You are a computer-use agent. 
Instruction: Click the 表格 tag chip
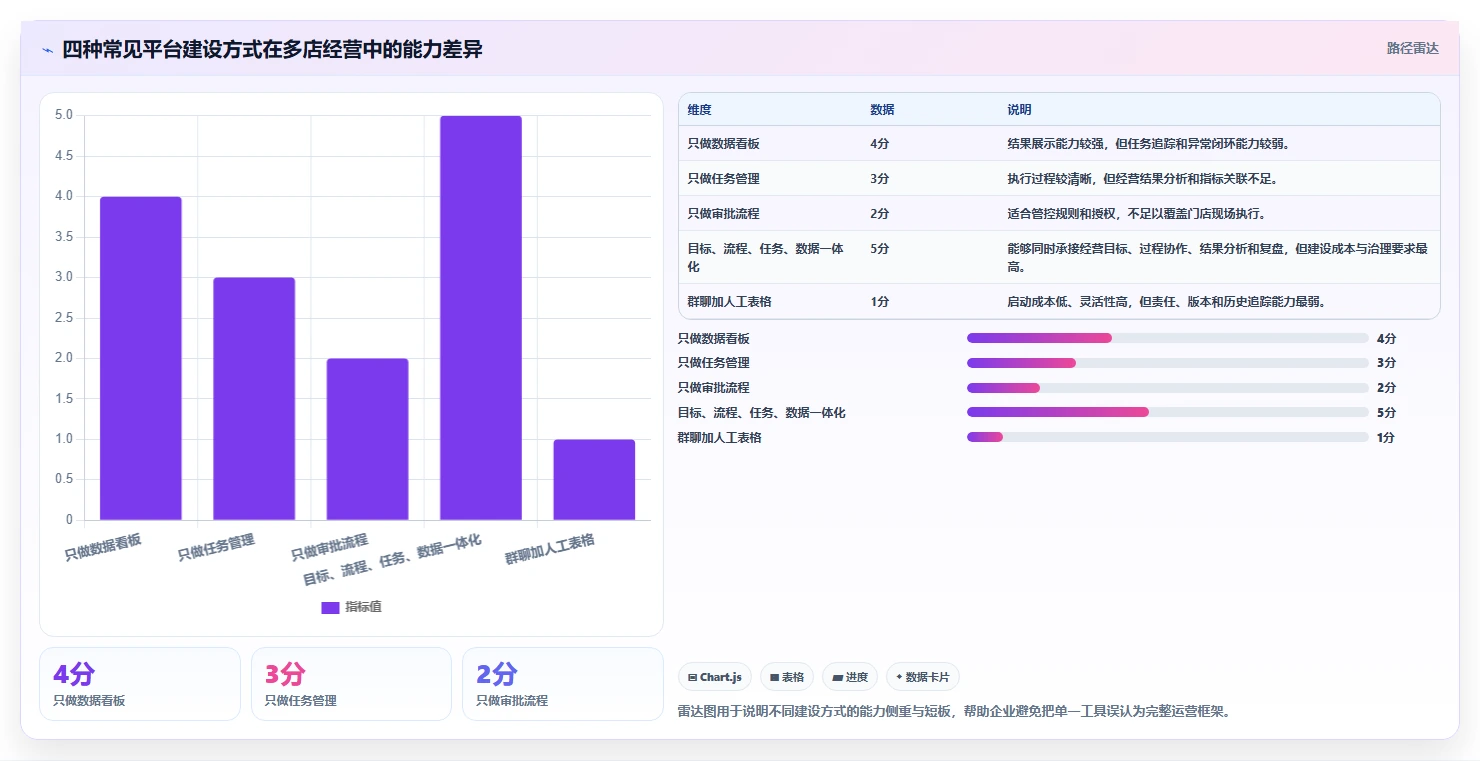787,677
